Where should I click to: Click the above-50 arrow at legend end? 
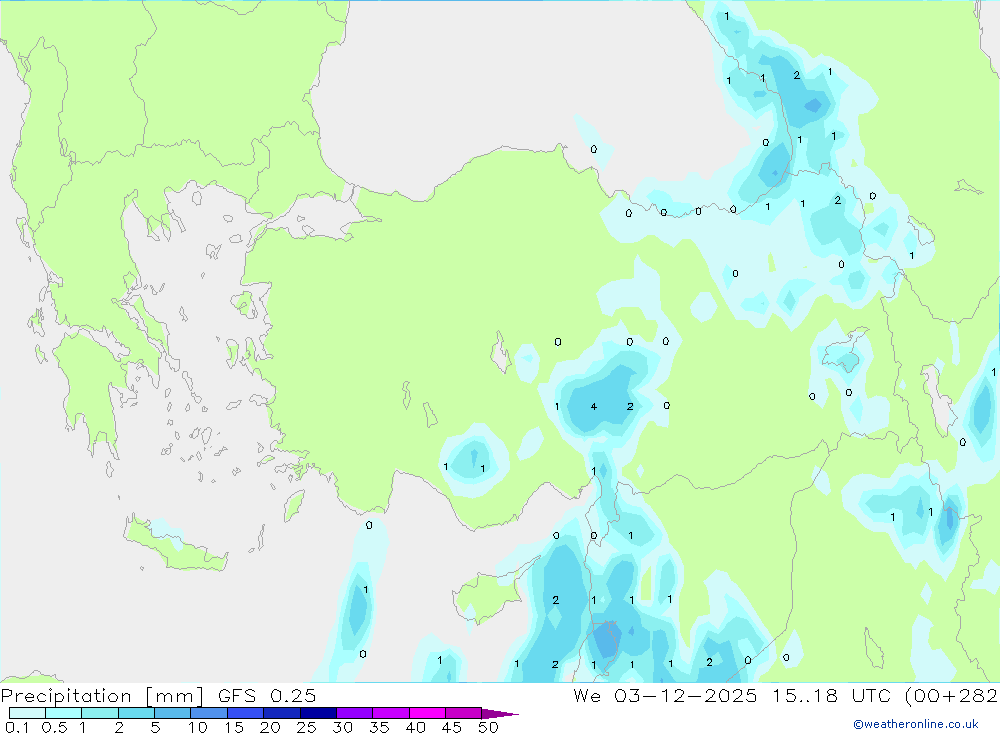pyautogui.click(x=500, y=714)
